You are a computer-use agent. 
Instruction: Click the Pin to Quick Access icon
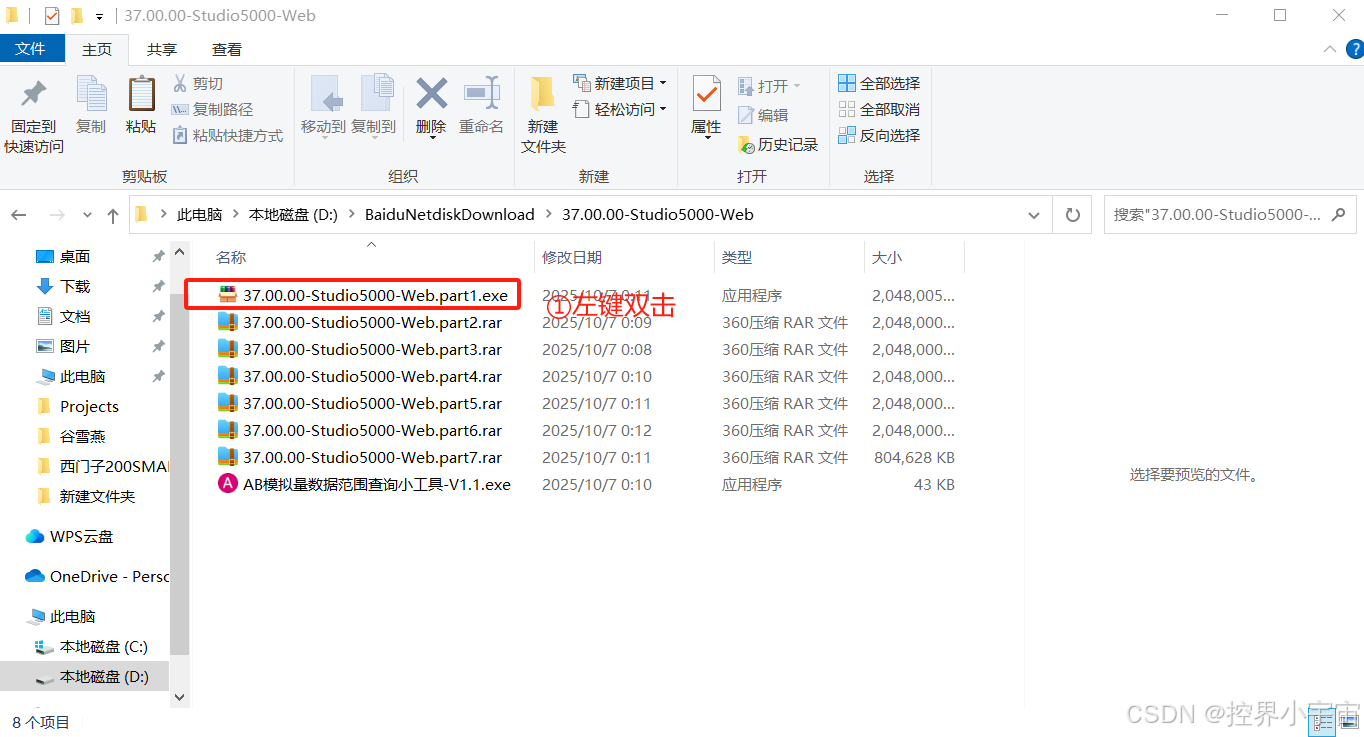click(33, 95)
